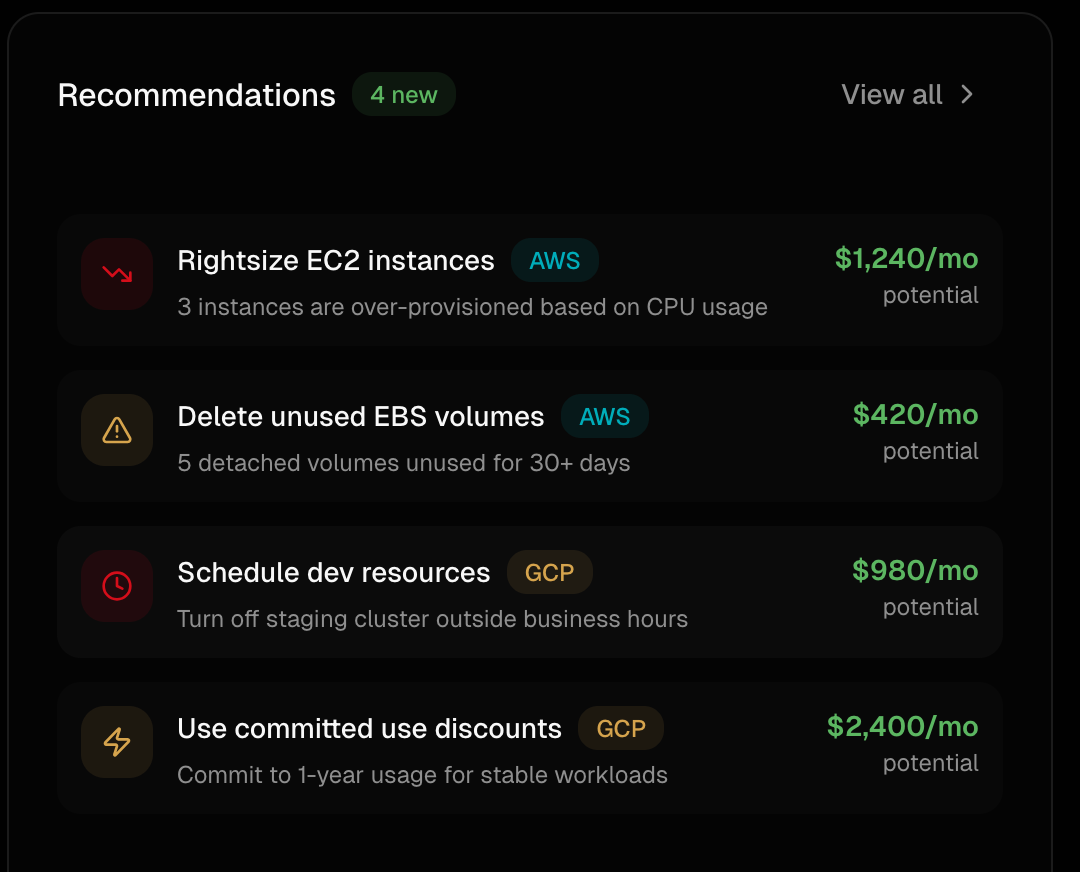Select the warning triangle icon beside Delete unused EBS volumes
This screenshot has height=872, width=1080.
point(116,430)
